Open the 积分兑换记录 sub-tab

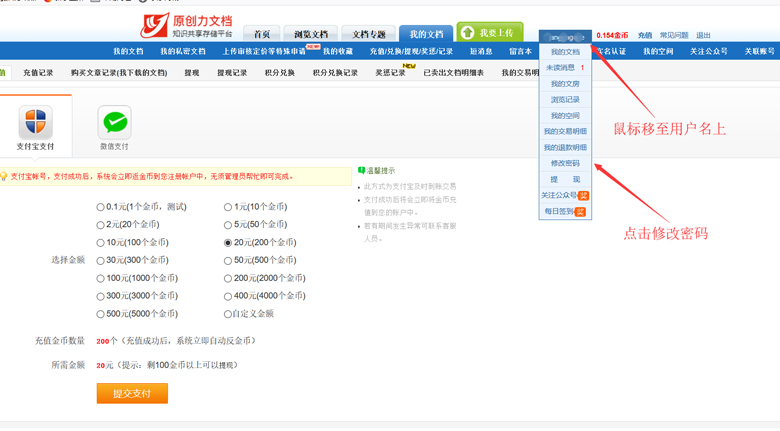335,73
